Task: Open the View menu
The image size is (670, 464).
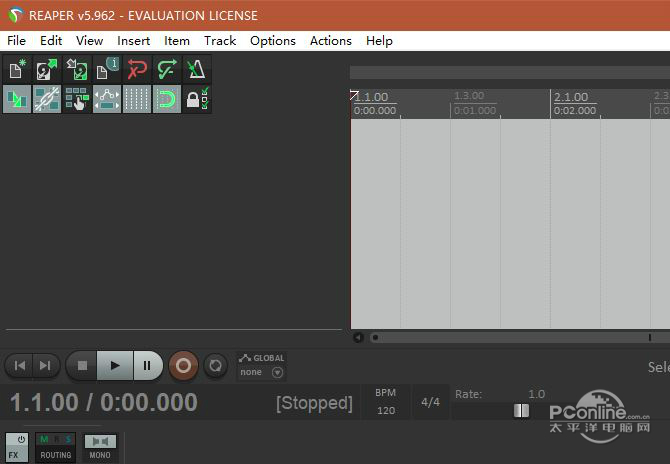Action: [89, 41]
